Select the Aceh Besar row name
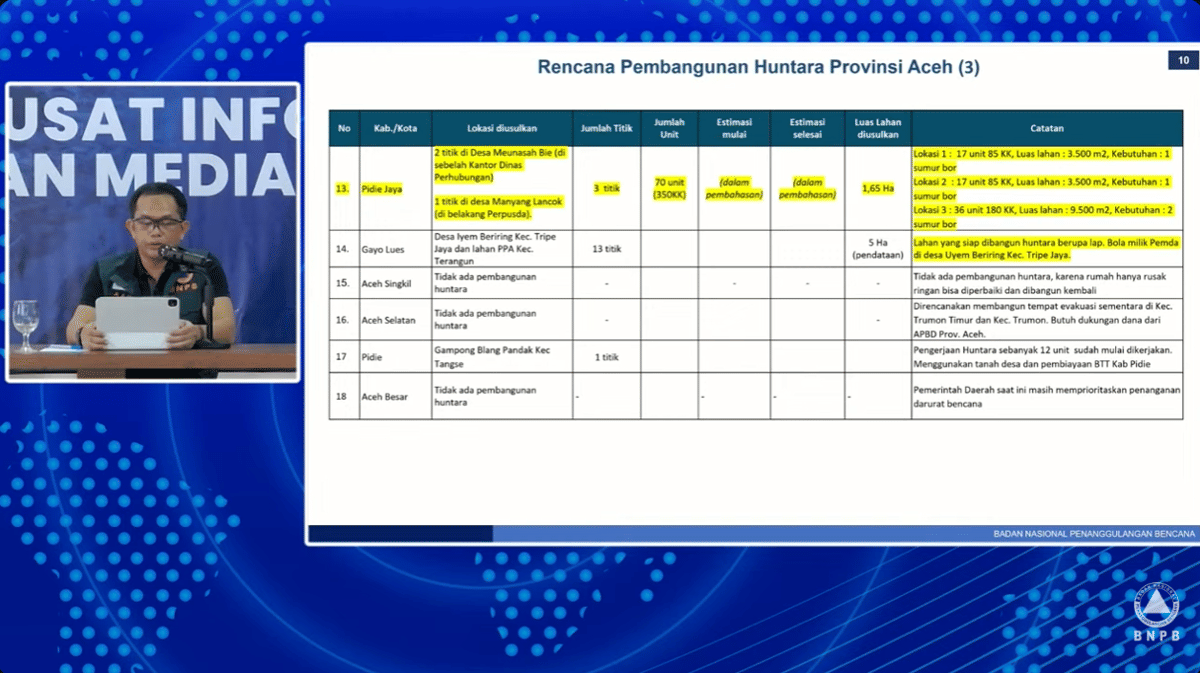 383,396
